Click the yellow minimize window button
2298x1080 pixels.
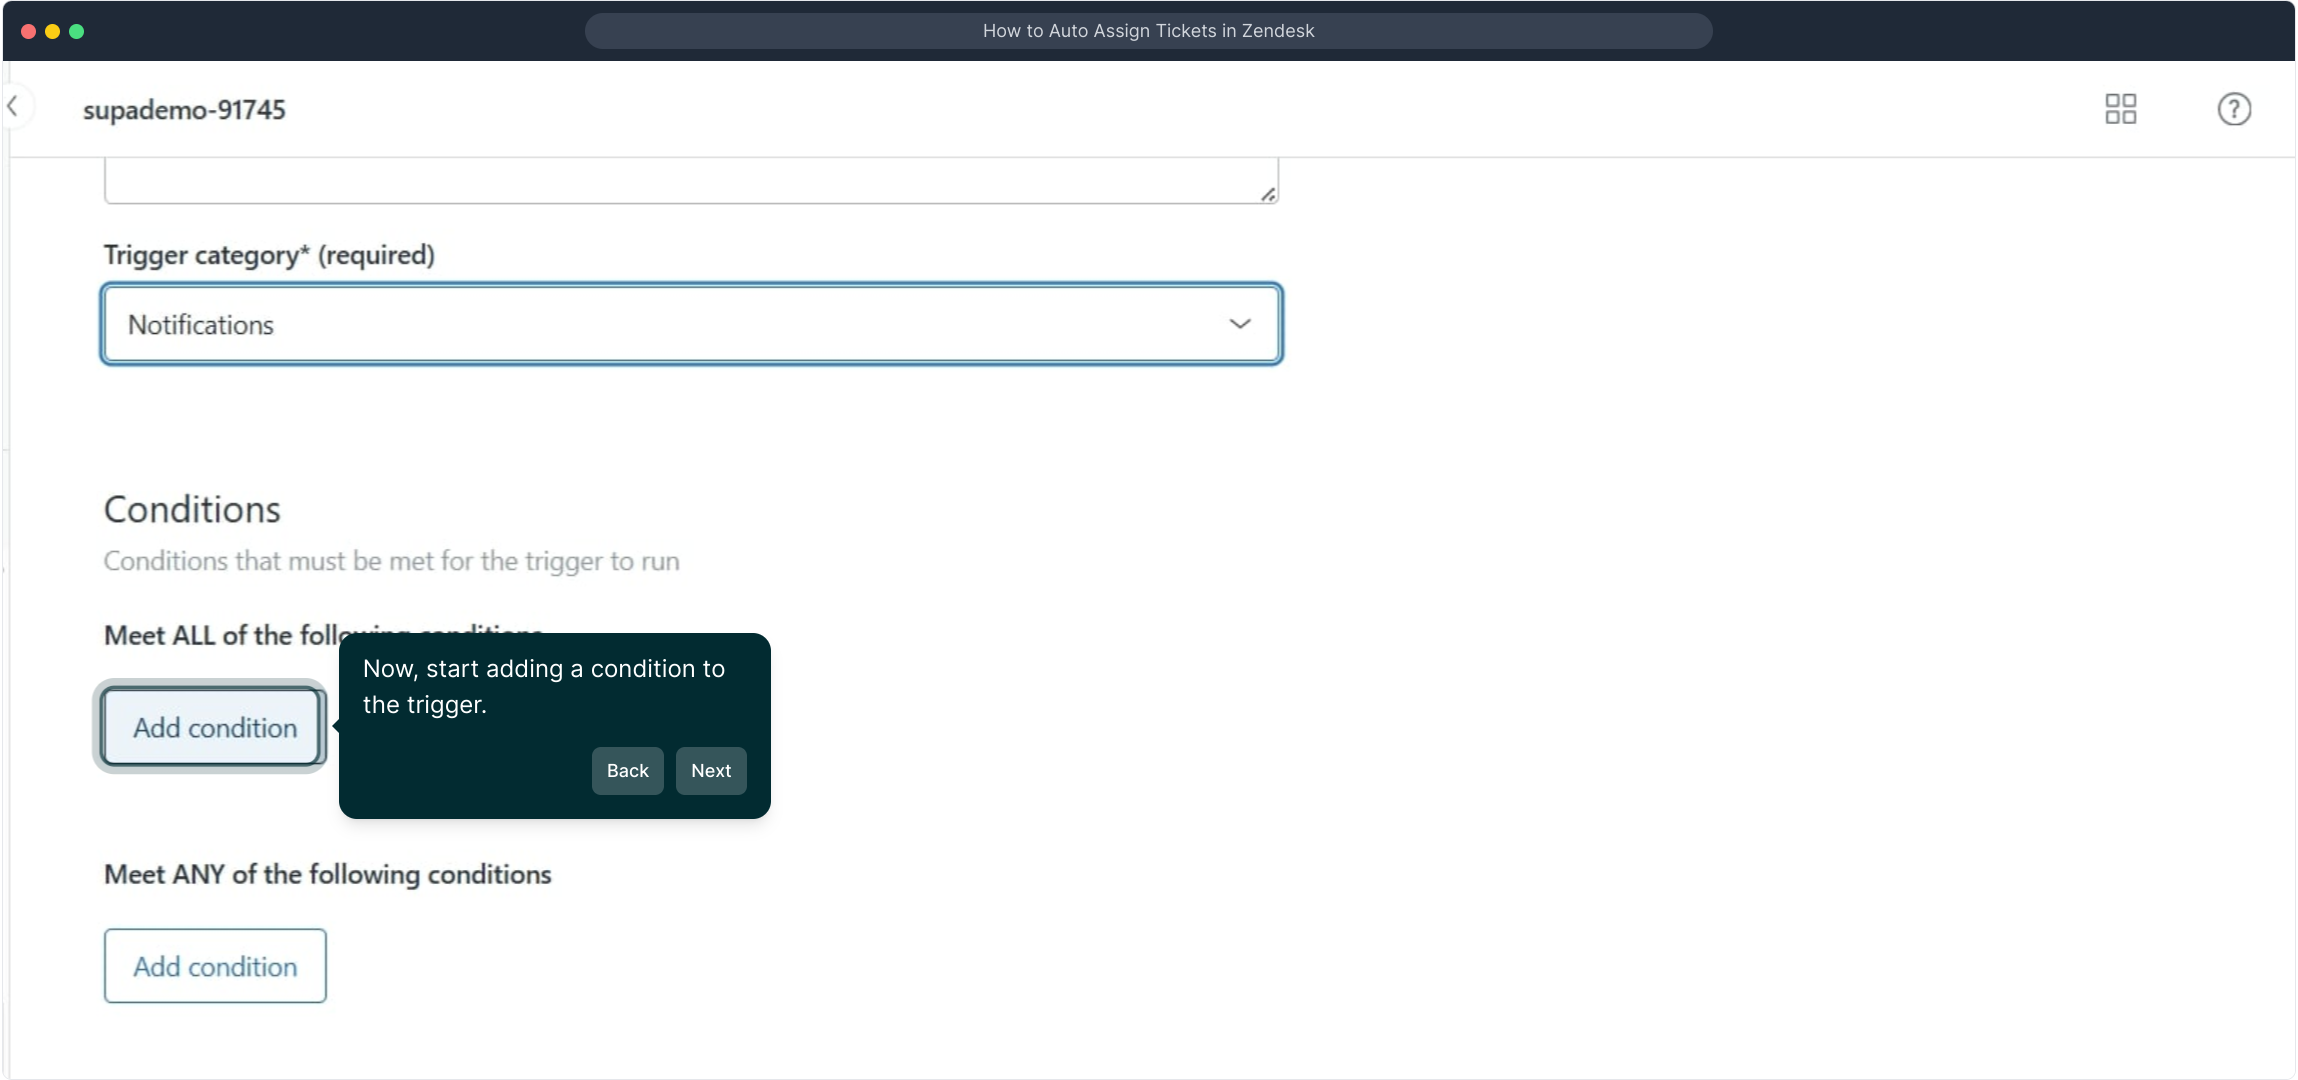52,31
